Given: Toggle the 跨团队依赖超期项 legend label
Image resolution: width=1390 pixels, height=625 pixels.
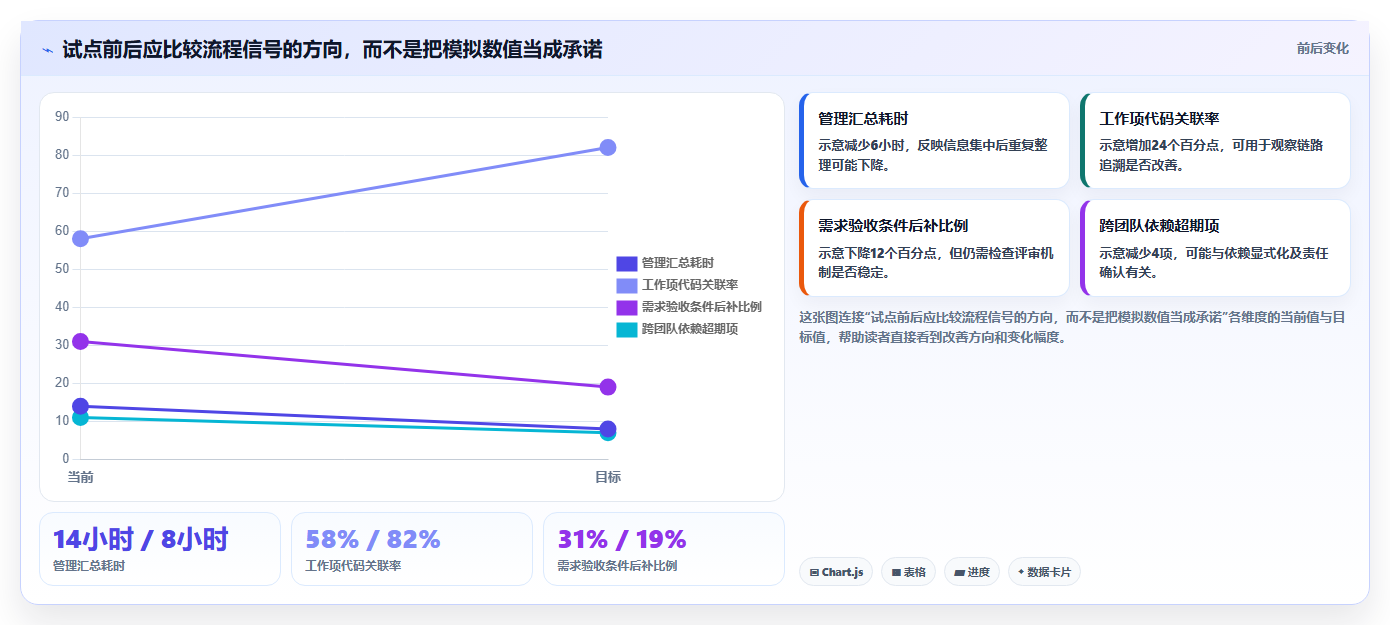Looking at the screenshot, I should [x=690, y=329].
